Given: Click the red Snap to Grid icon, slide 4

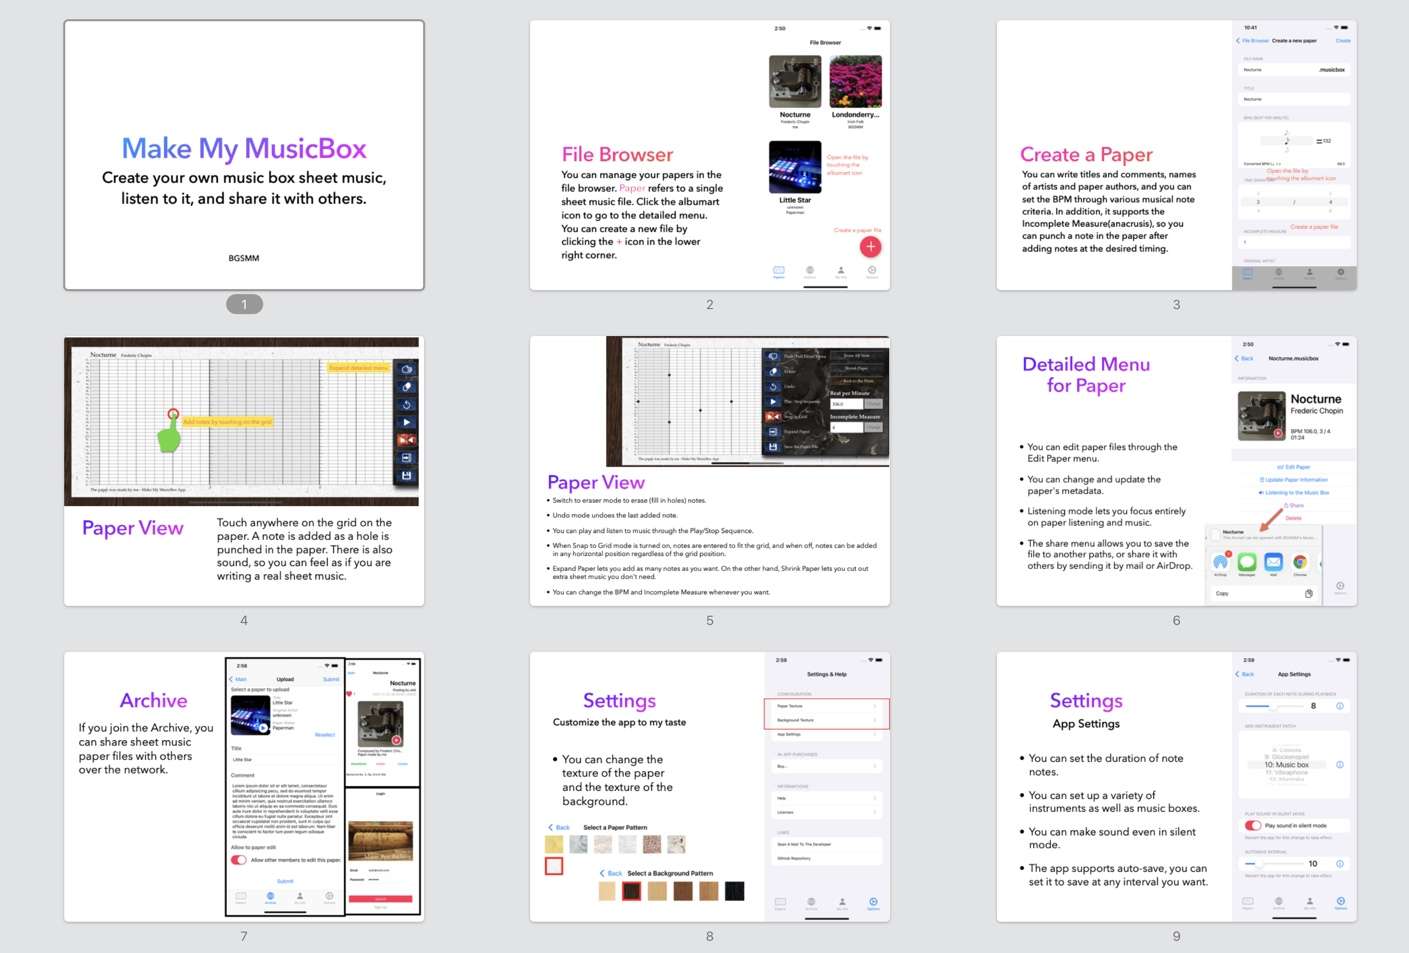Looking at the screenshot, I should [406, 440].
